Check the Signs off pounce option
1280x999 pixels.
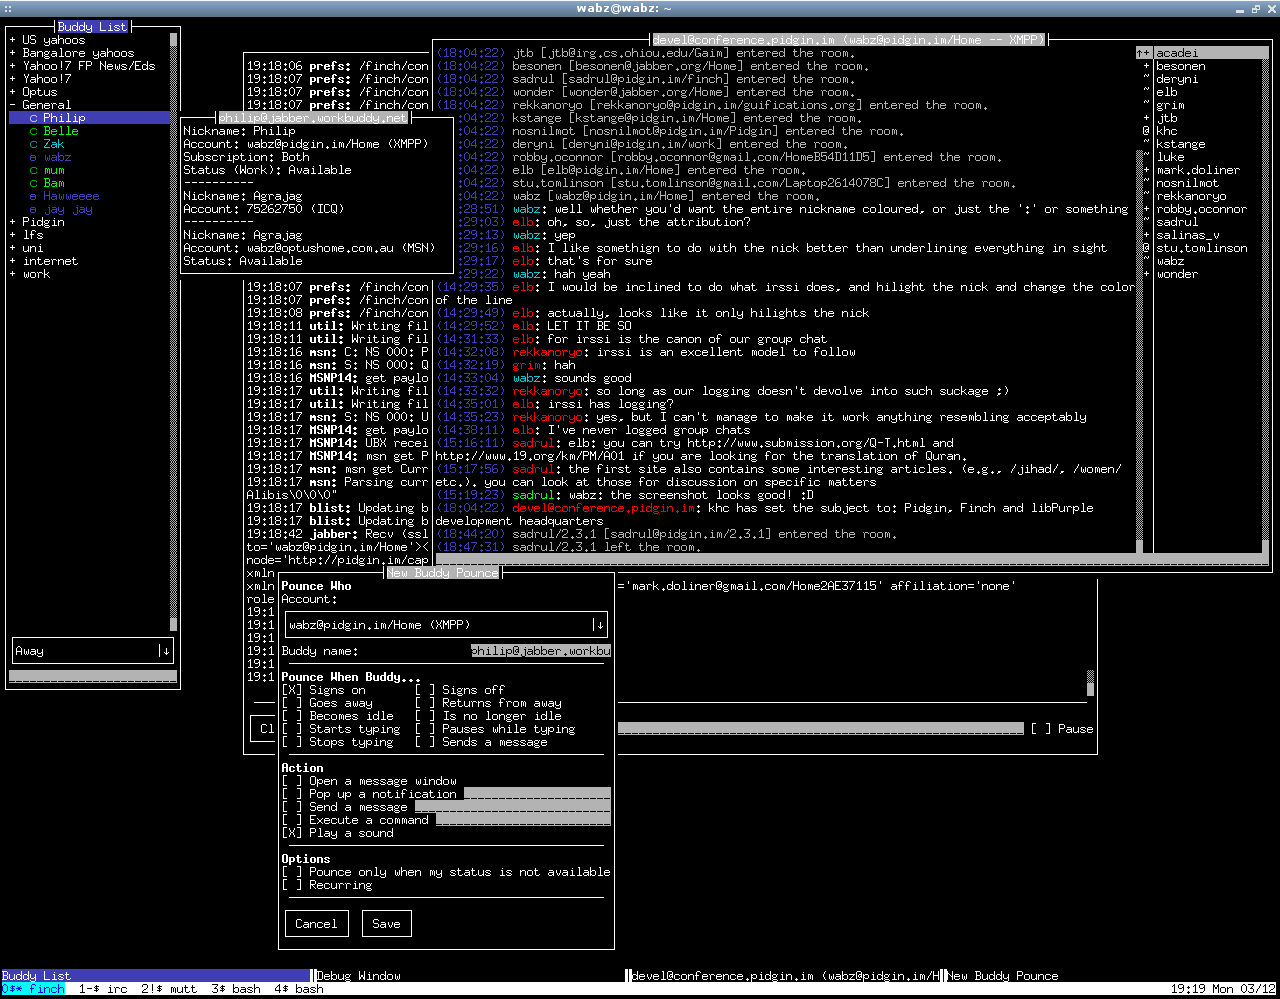426,690
